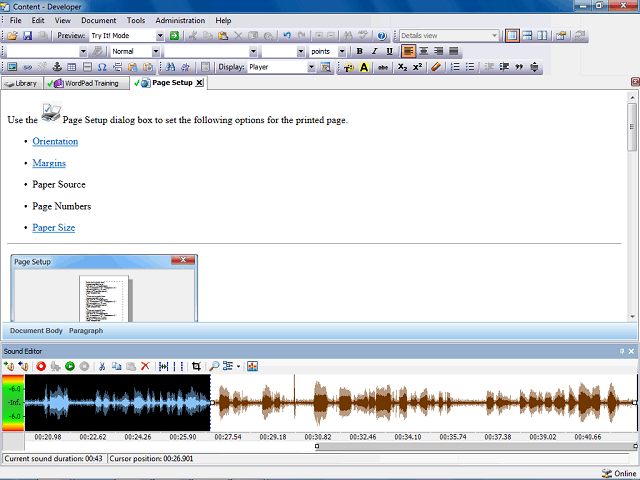Click the magnifier zoom icon in Sound Editor
Screen dimensions: 640x480
(x=214, y=366)
